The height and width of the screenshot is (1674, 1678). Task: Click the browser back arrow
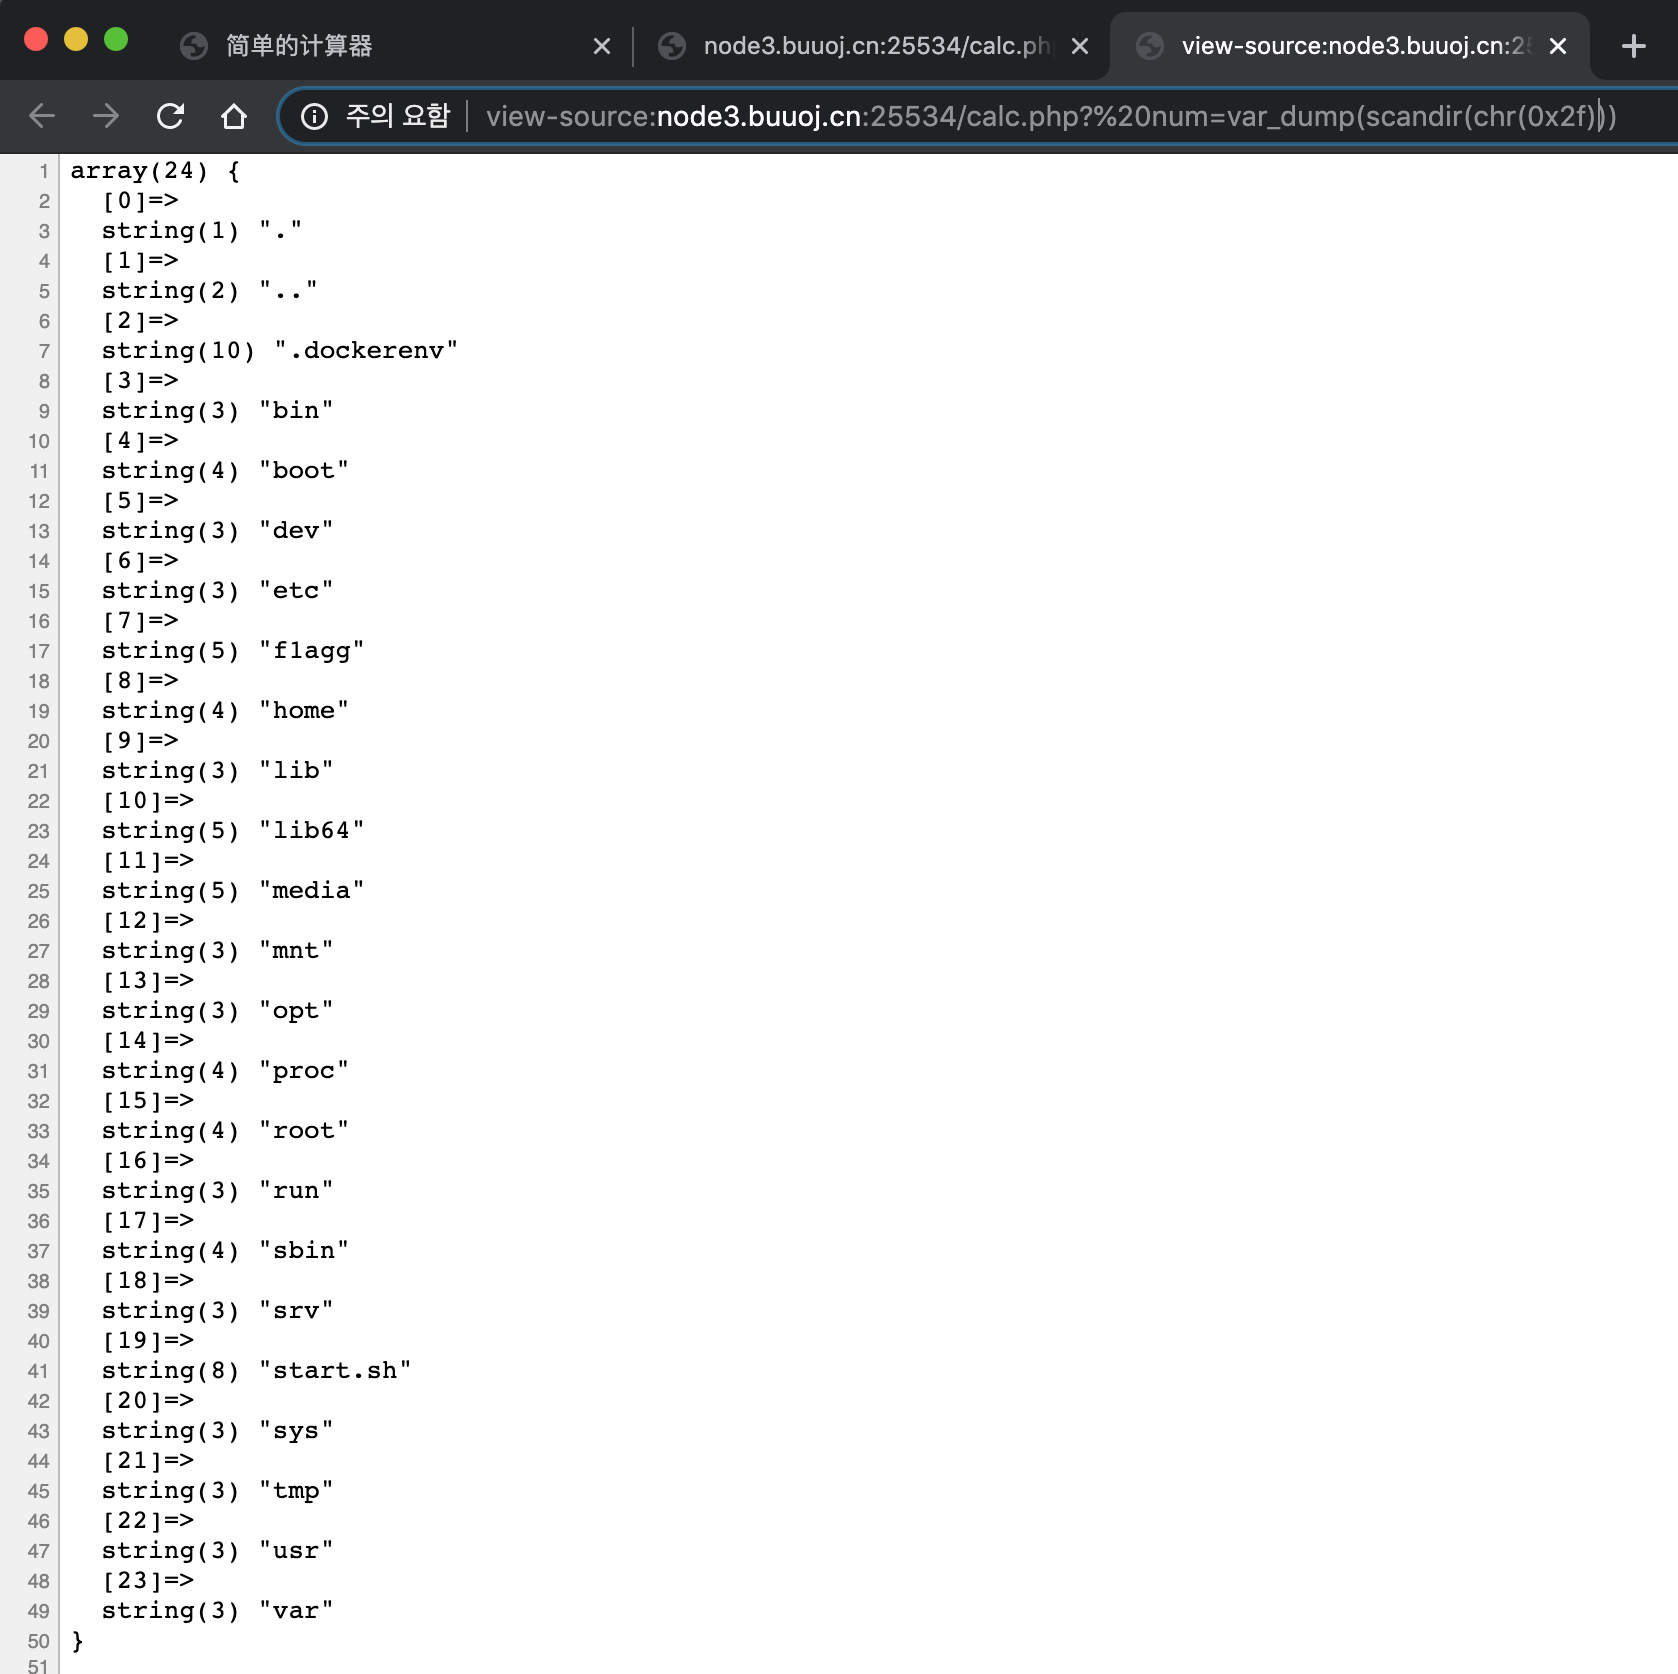click(x=42, y=116)
